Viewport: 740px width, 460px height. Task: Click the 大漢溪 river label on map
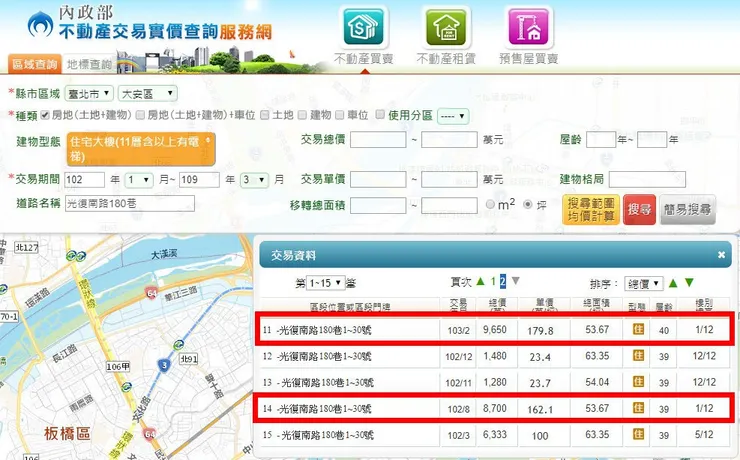[x=164, y=254]
